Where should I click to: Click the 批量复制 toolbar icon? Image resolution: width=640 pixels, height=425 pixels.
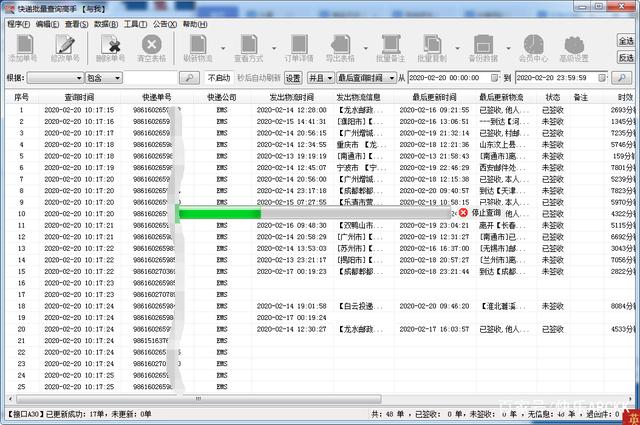[432, 48]
